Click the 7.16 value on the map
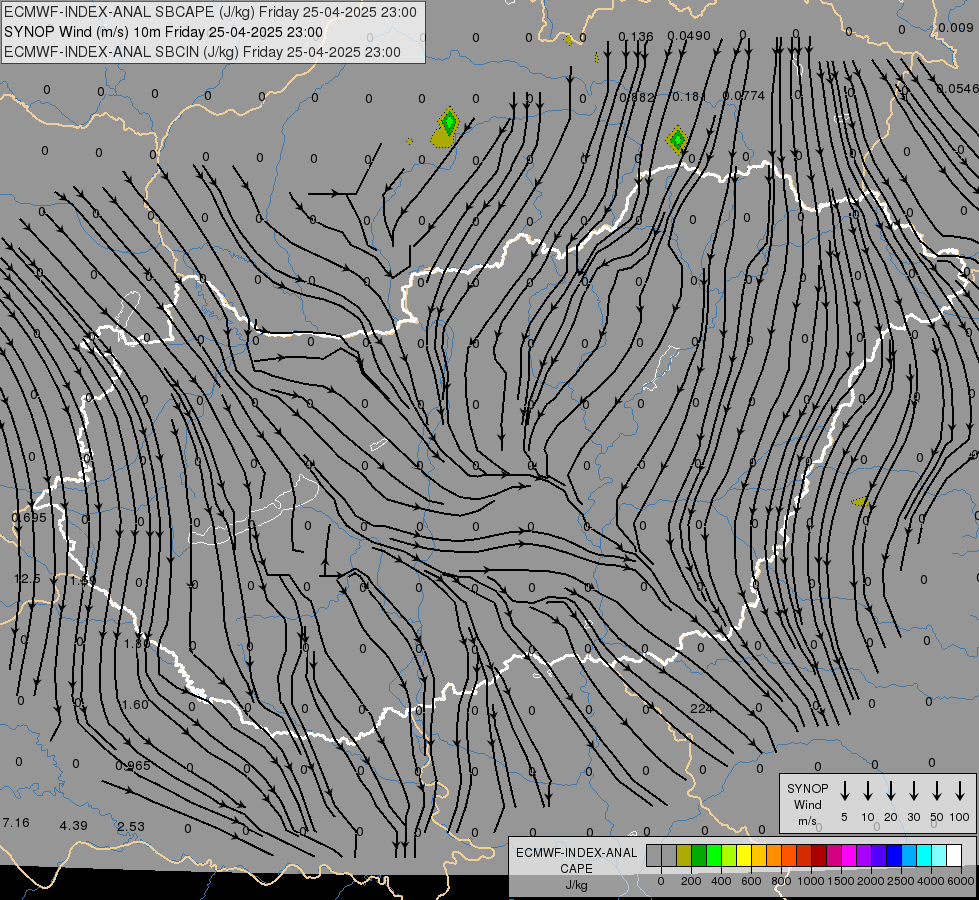979x900 pixels. click(x=16, y=823)
